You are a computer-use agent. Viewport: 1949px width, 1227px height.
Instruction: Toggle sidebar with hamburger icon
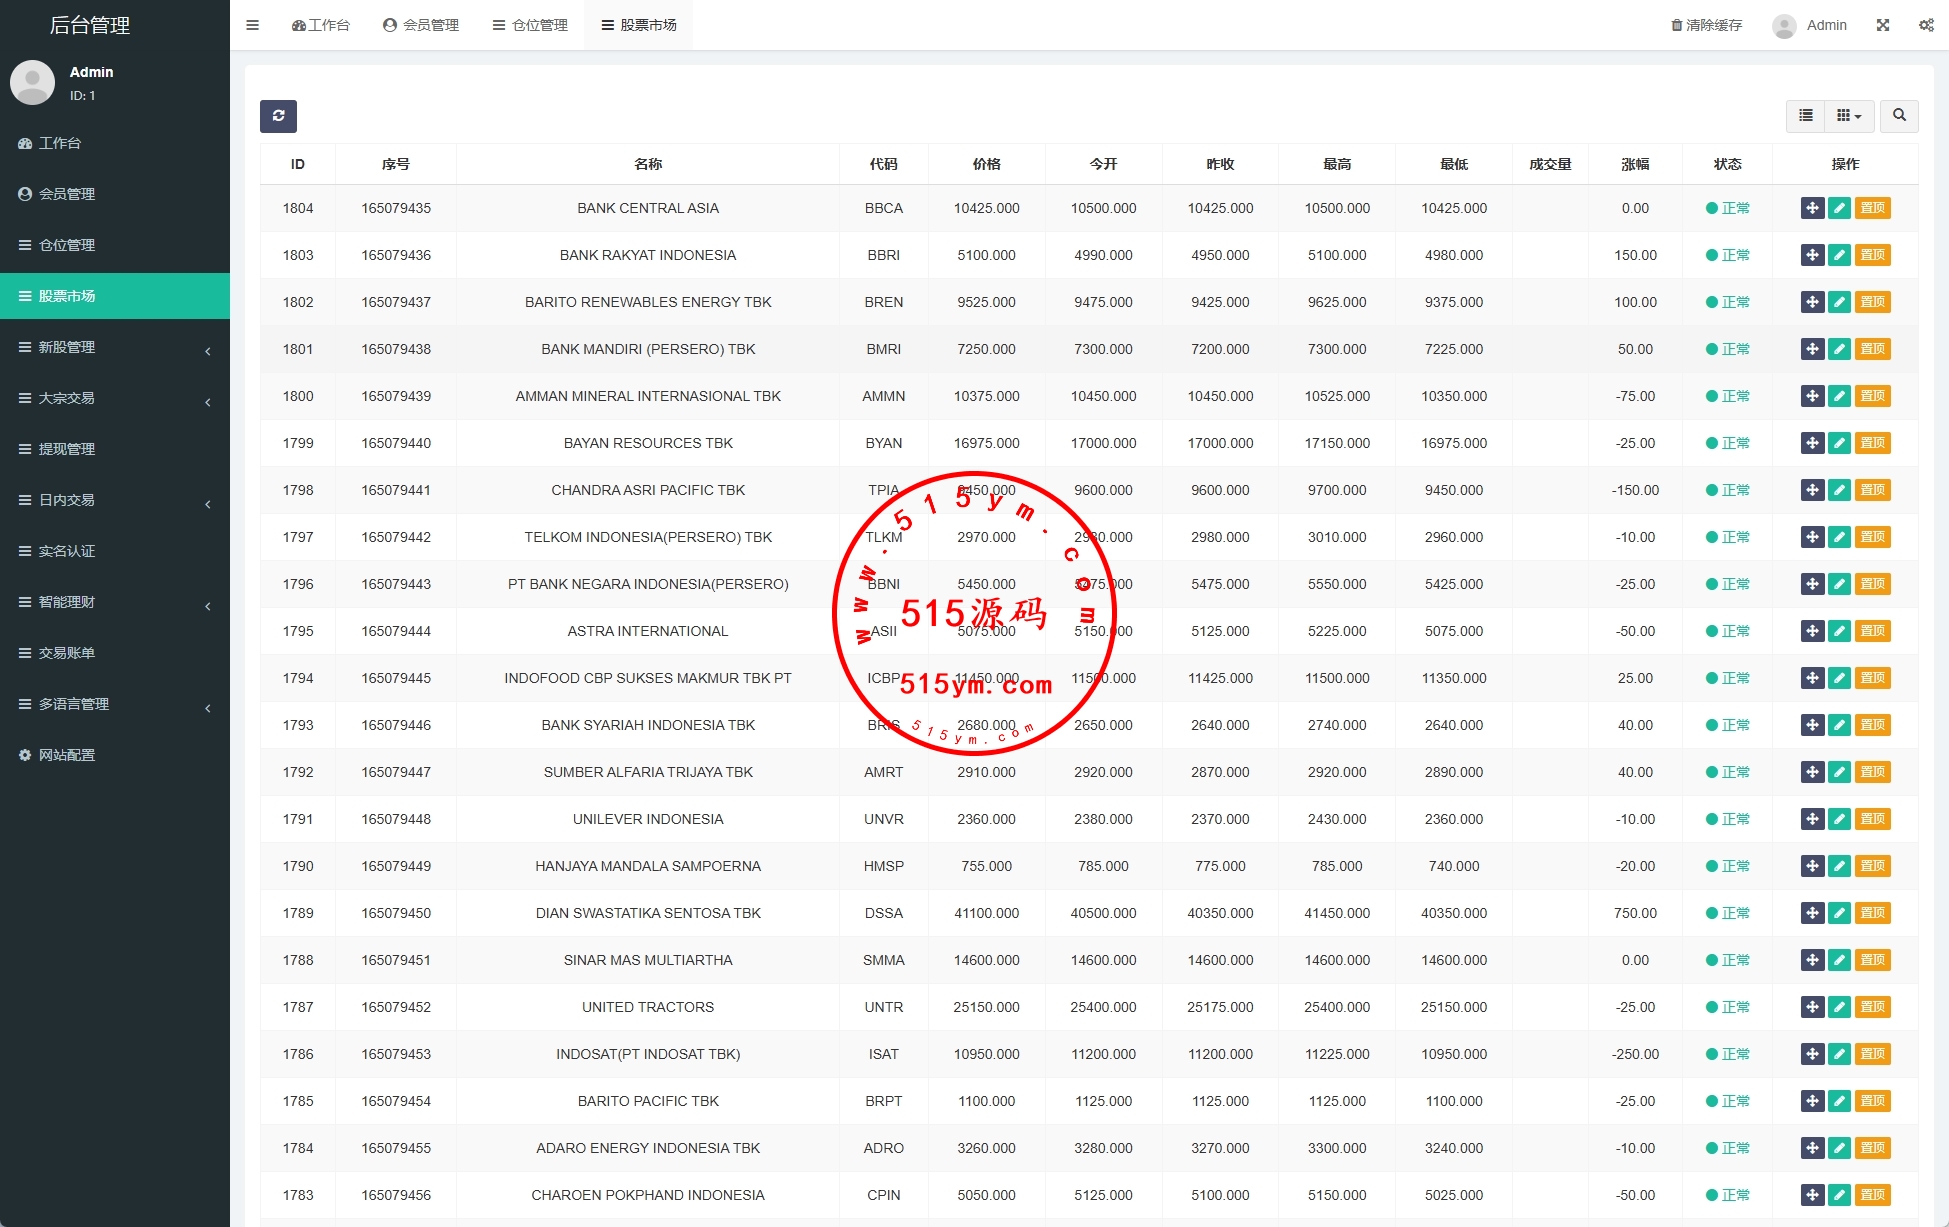(x=252, y=25)
